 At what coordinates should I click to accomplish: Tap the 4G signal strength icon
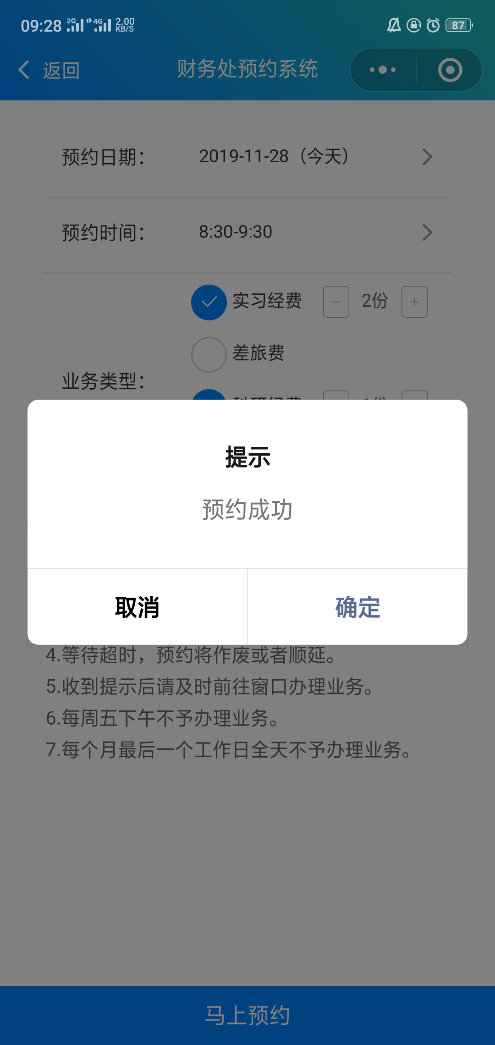[100, 25]
